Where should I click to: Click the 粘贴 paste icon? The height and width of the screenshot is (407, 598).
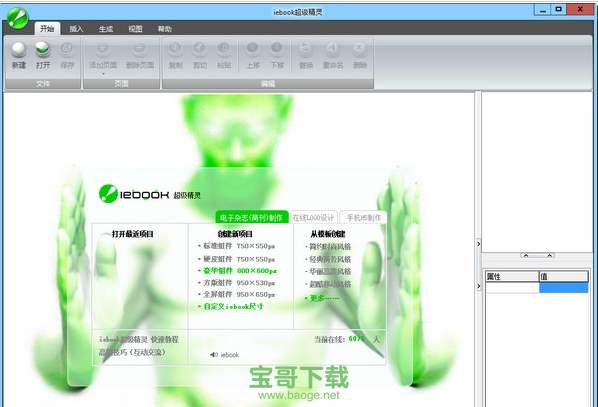[224, 50]
